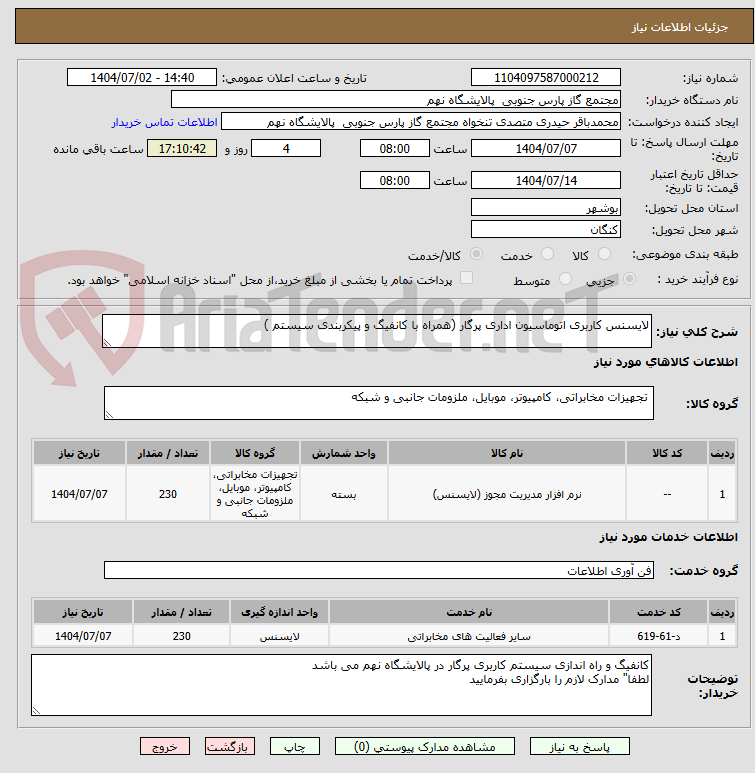
Task: Click the توضیحات خریدار notes textarea
Action: pyautogui.click(x=341, y=685)
